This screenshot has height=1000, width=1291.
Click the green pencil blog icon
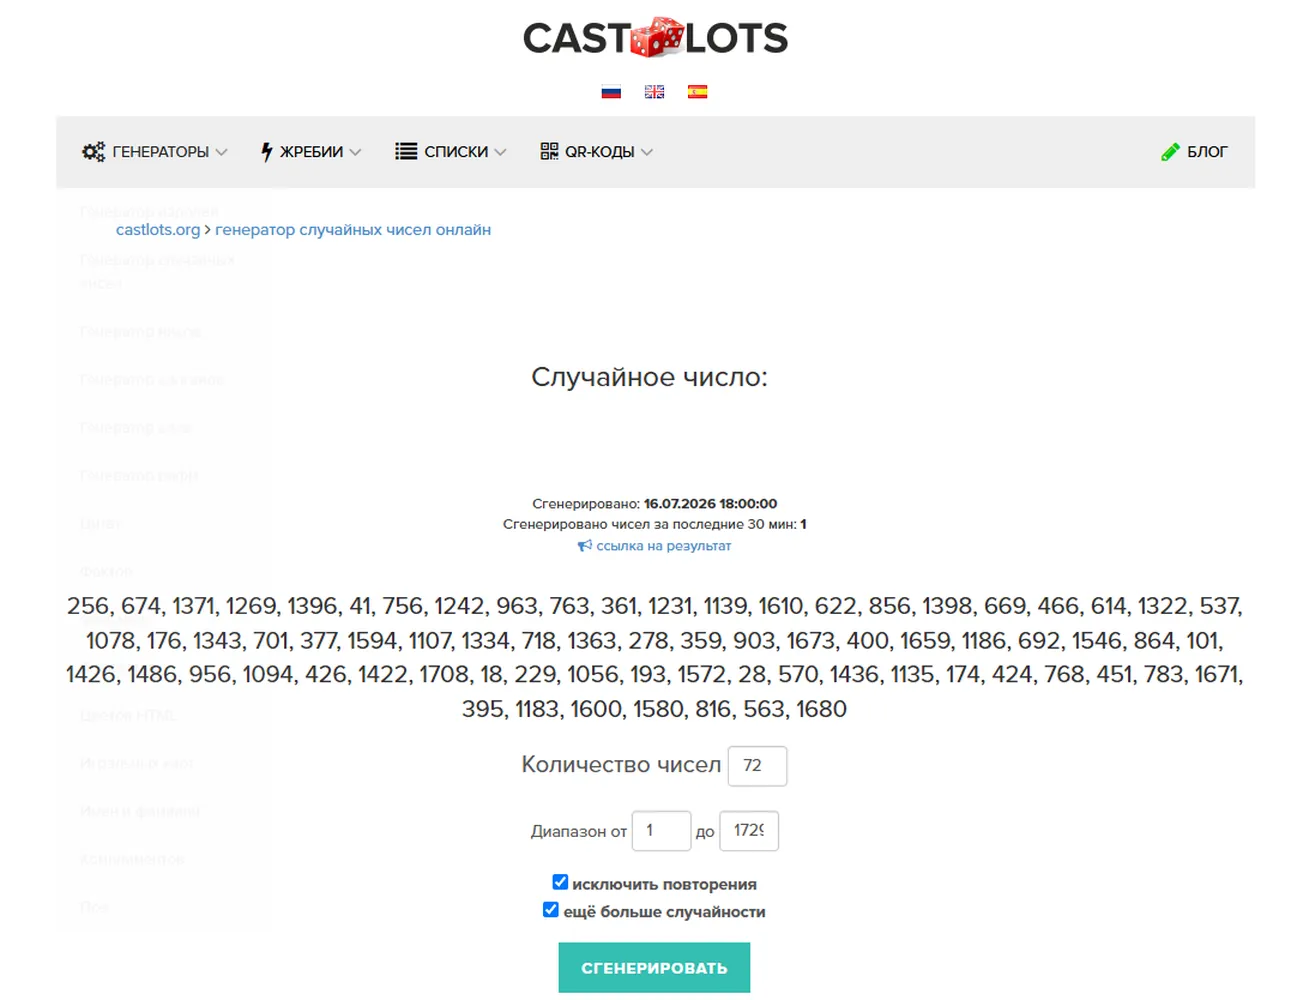1170,152
